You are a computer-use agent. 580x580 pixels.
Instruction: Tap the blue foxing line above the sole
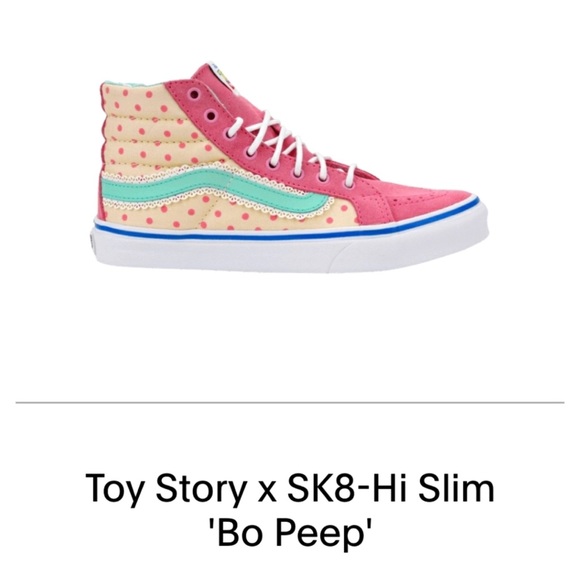click(x=287, y=230)
